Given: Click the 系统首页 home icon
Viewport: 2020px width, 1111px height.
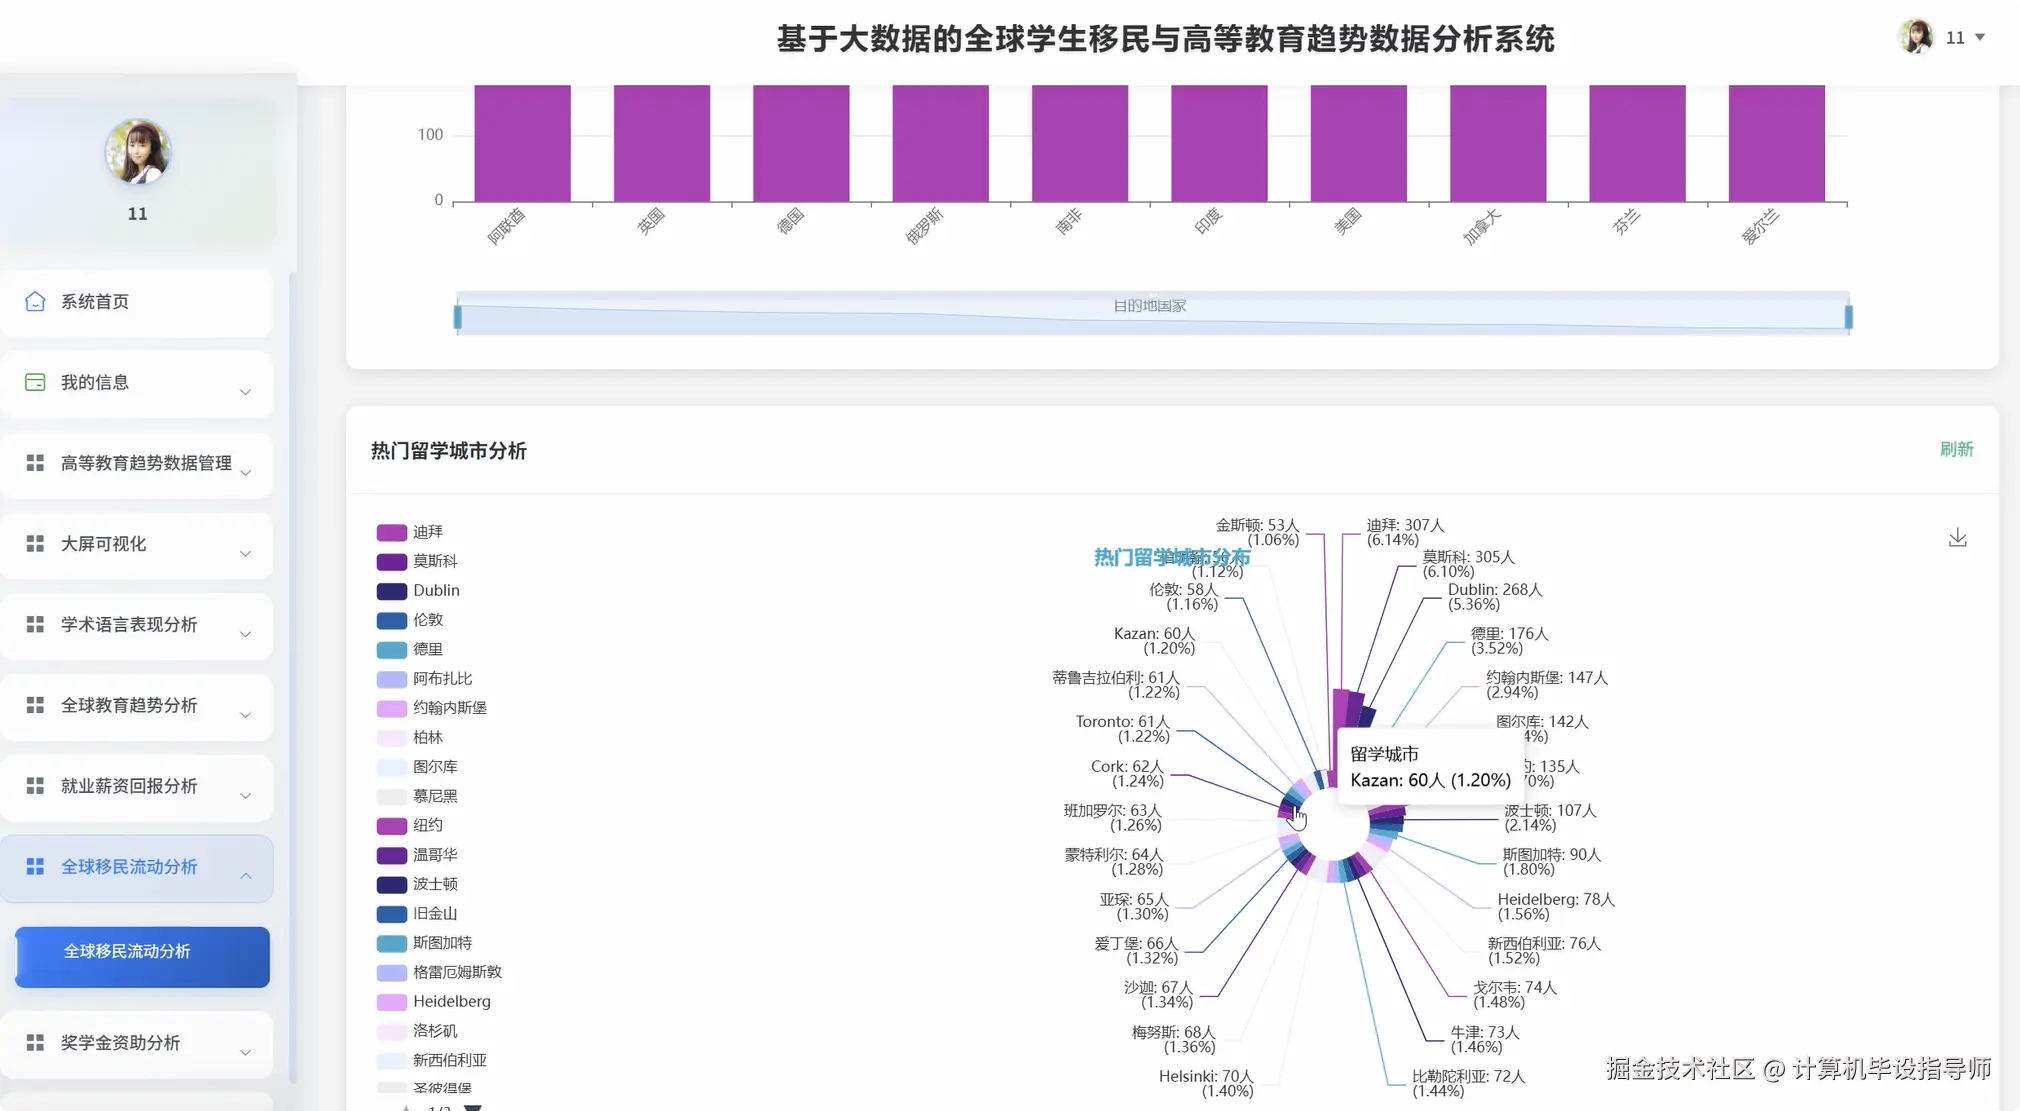Looking at the screenshot, I should 35,302.
